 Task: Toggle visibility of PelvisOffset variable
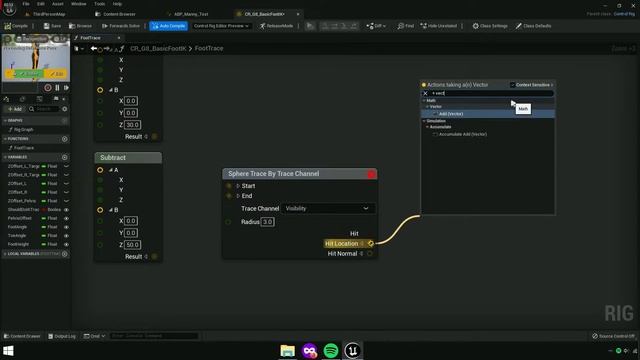tap(66, 218)
